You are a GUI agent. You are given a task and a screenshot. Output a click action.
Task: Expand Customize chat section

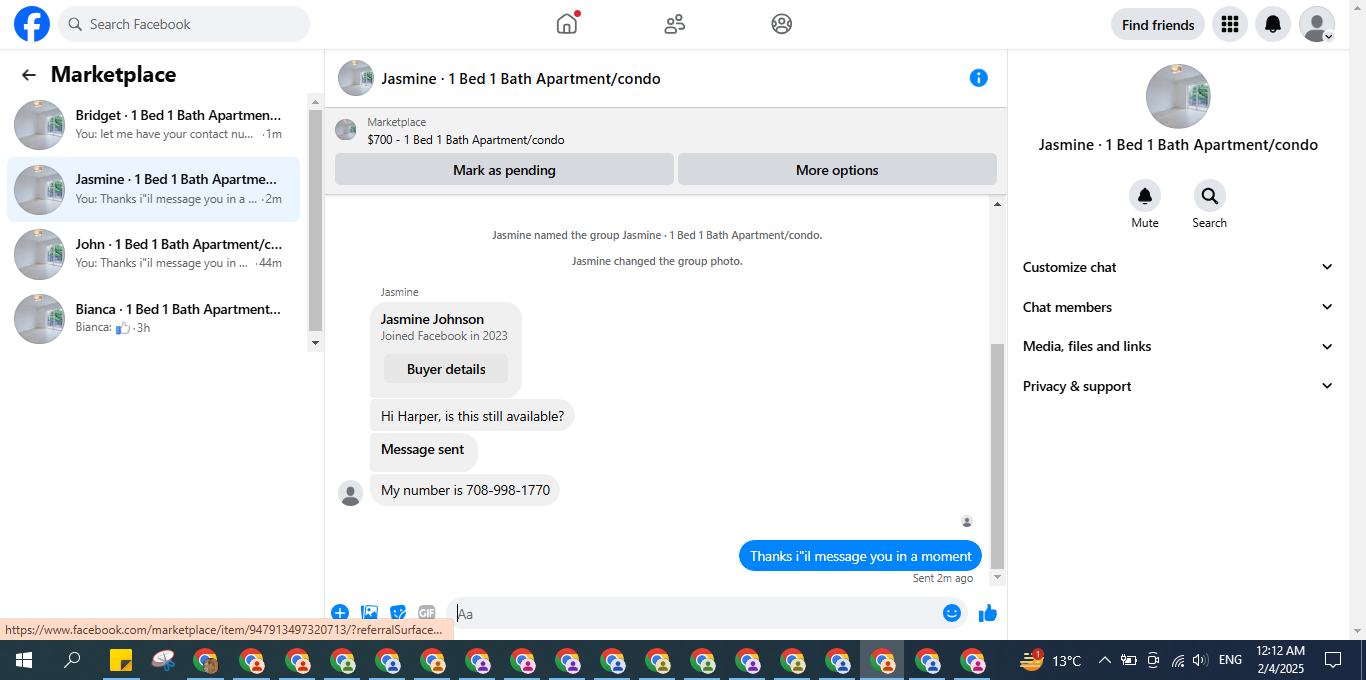pos(1178,267)
